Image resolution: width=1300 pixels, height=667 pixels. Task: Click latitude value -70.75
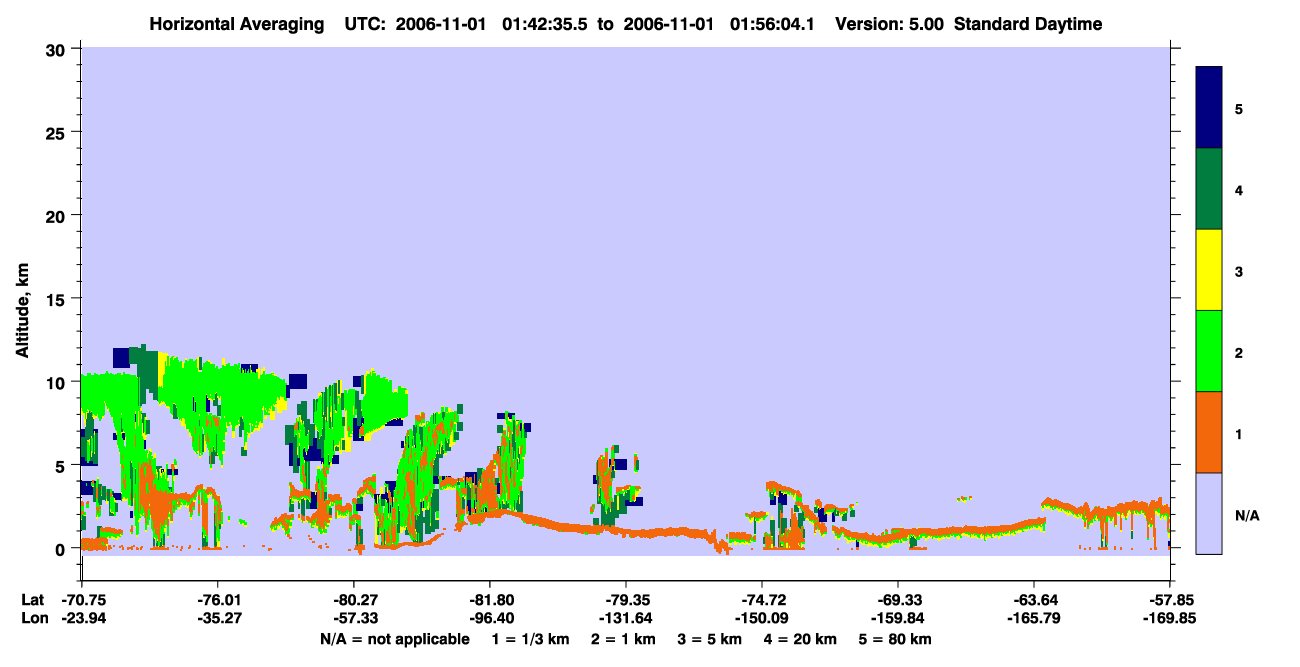(82, 600)
